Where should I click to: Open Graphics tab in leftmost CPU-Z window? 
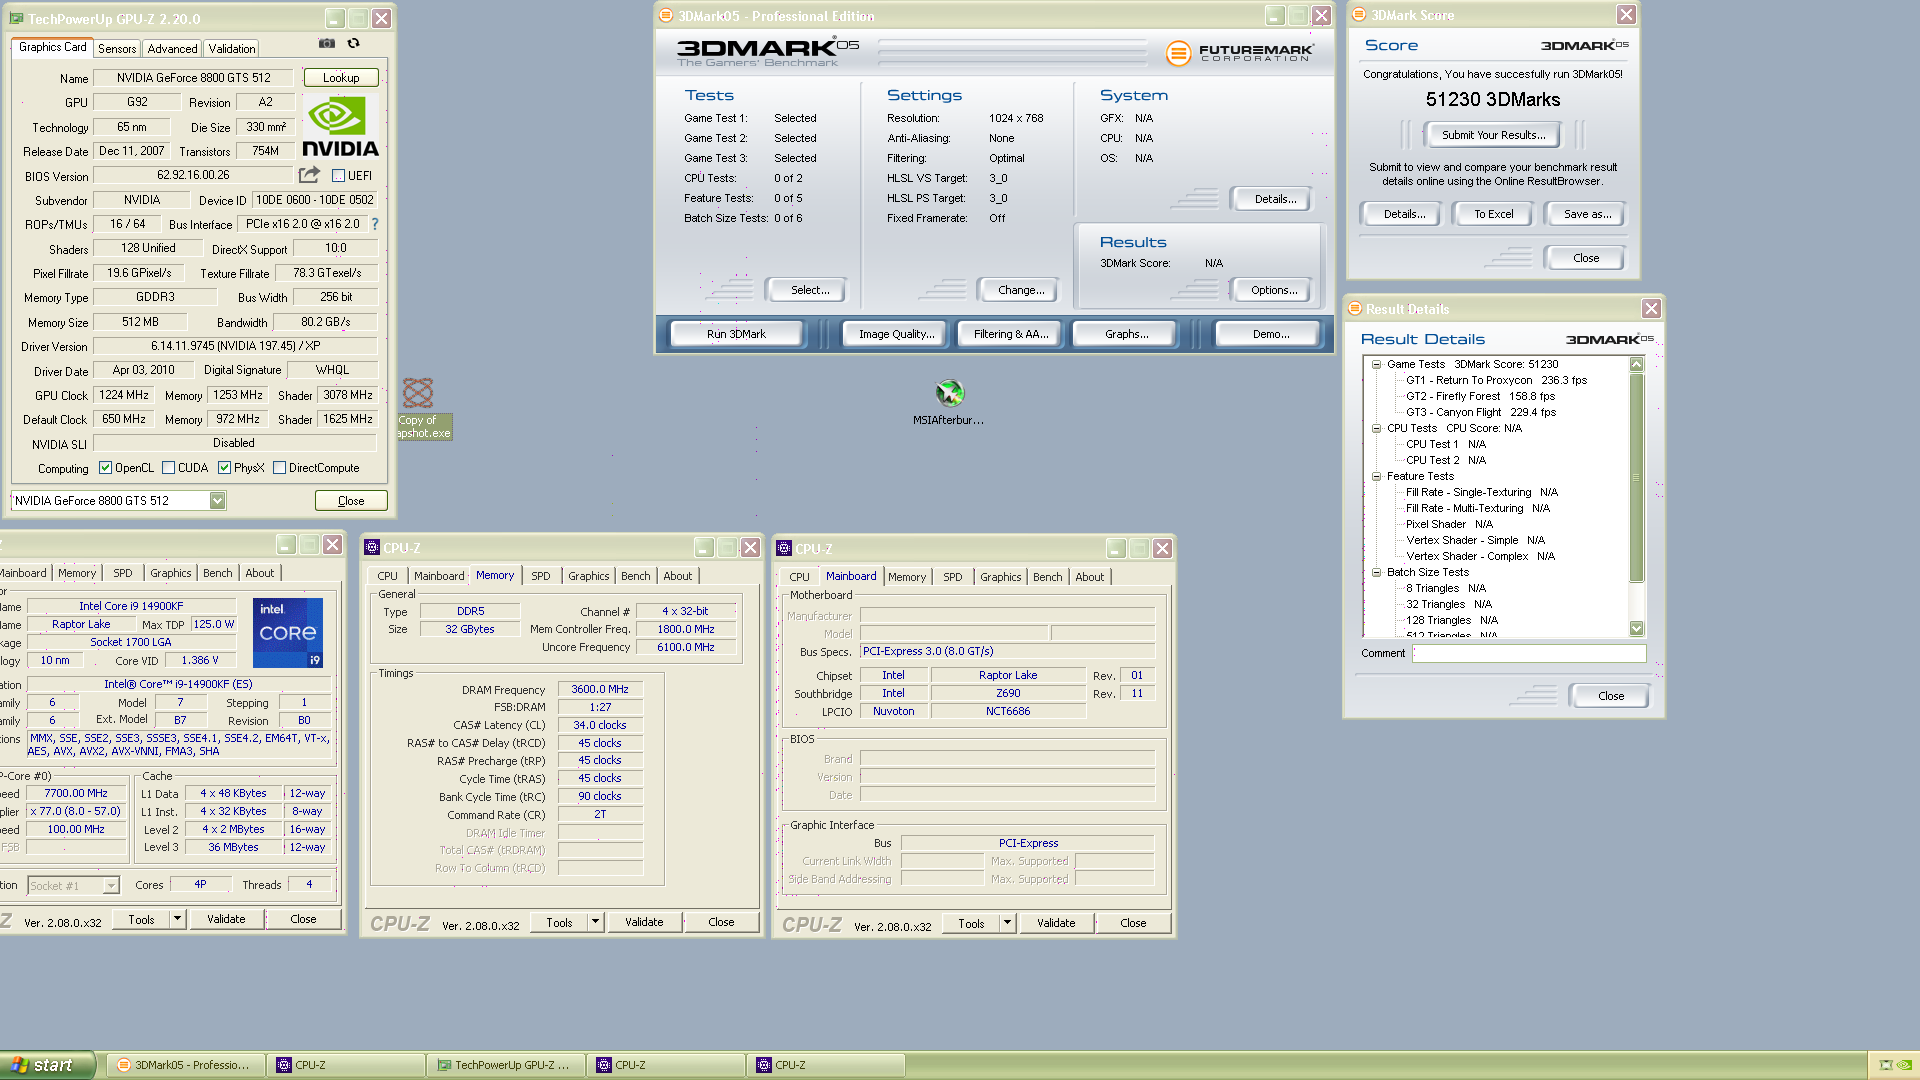point(170,573)
